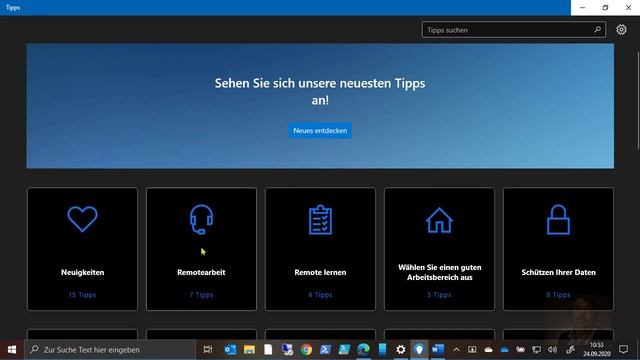Click the headset icon for Remotearbeit
This screenshot has width=640, height=360.
(201, 220)
